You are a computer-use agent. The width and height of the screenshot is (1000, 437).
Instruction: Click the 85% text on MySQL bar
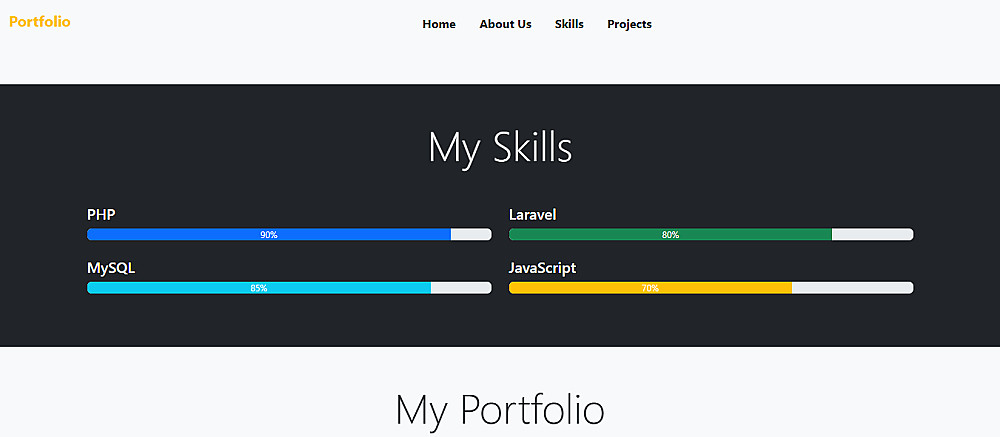point(259,288)
